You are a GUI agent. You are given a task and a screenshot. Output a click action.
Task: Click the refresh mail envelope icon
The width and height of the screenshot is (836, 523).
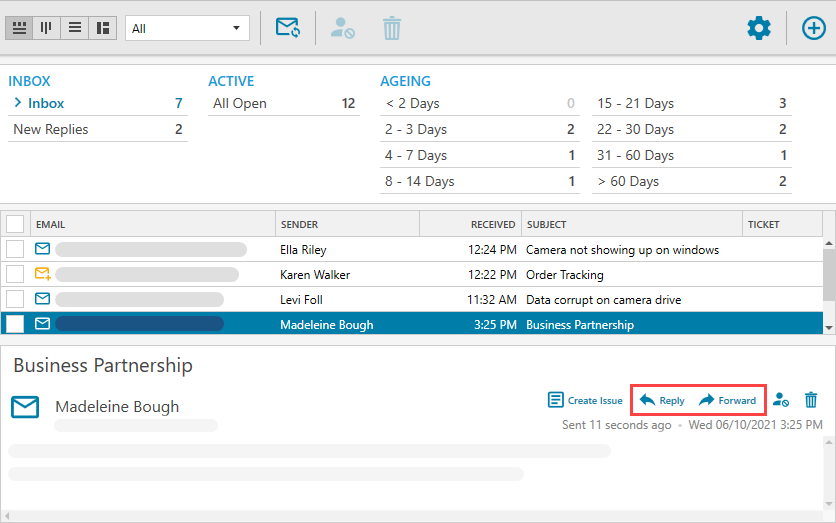click(287, 28)
